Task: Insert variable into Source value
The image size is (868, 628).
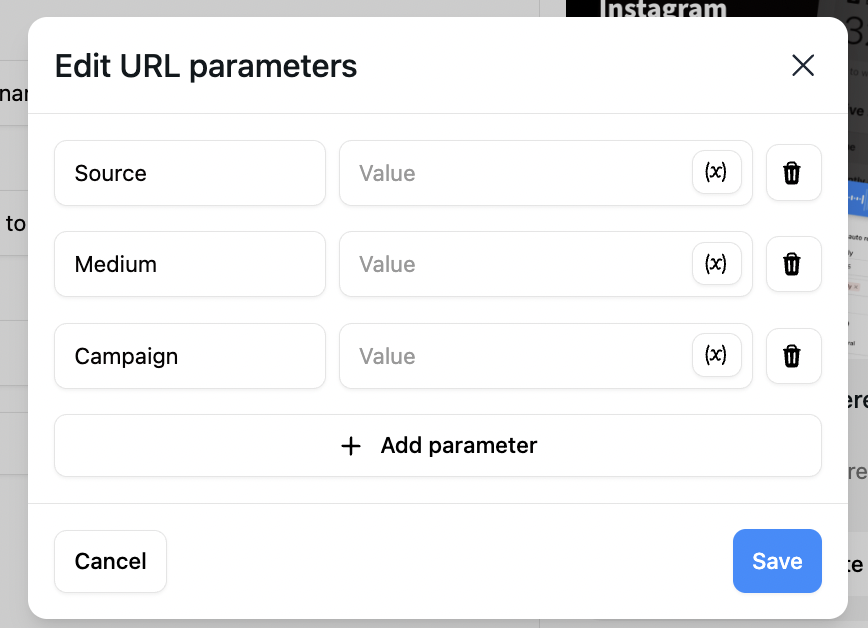Action: (x=716, y=172)
